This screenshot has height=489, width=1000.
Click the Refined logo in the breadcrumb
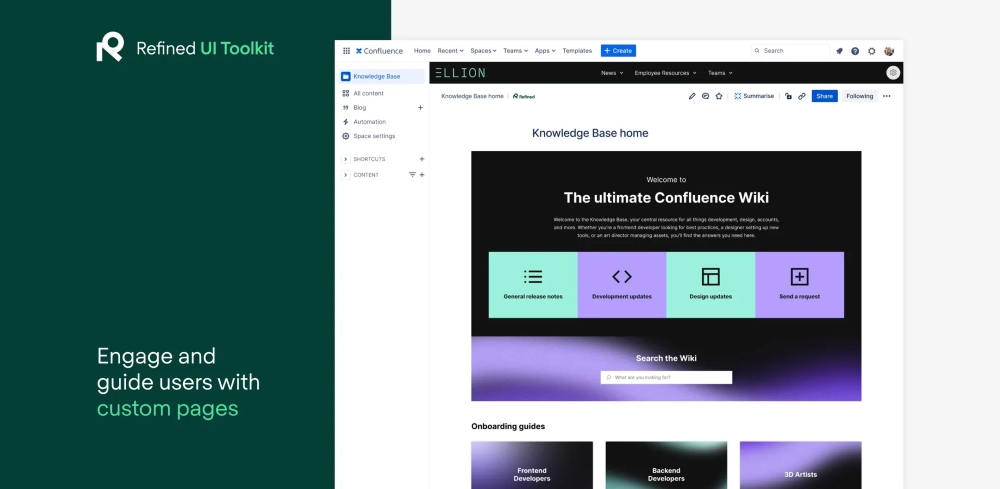click(524, 96)
